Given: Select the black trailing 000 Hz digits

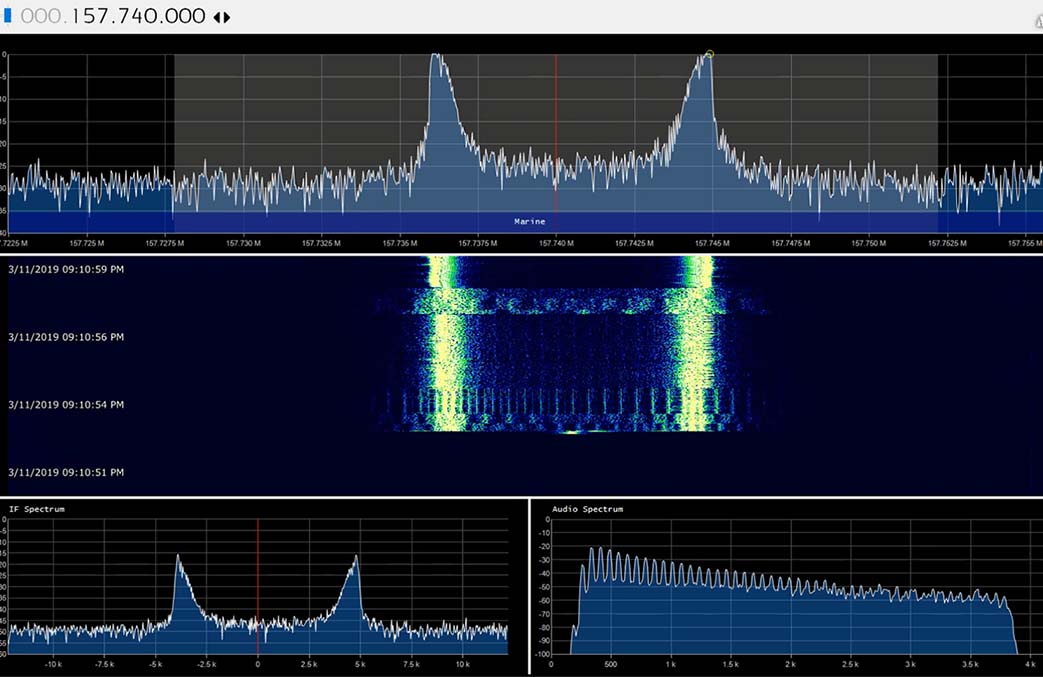Looking at the screenshot, I should [186, 16].
